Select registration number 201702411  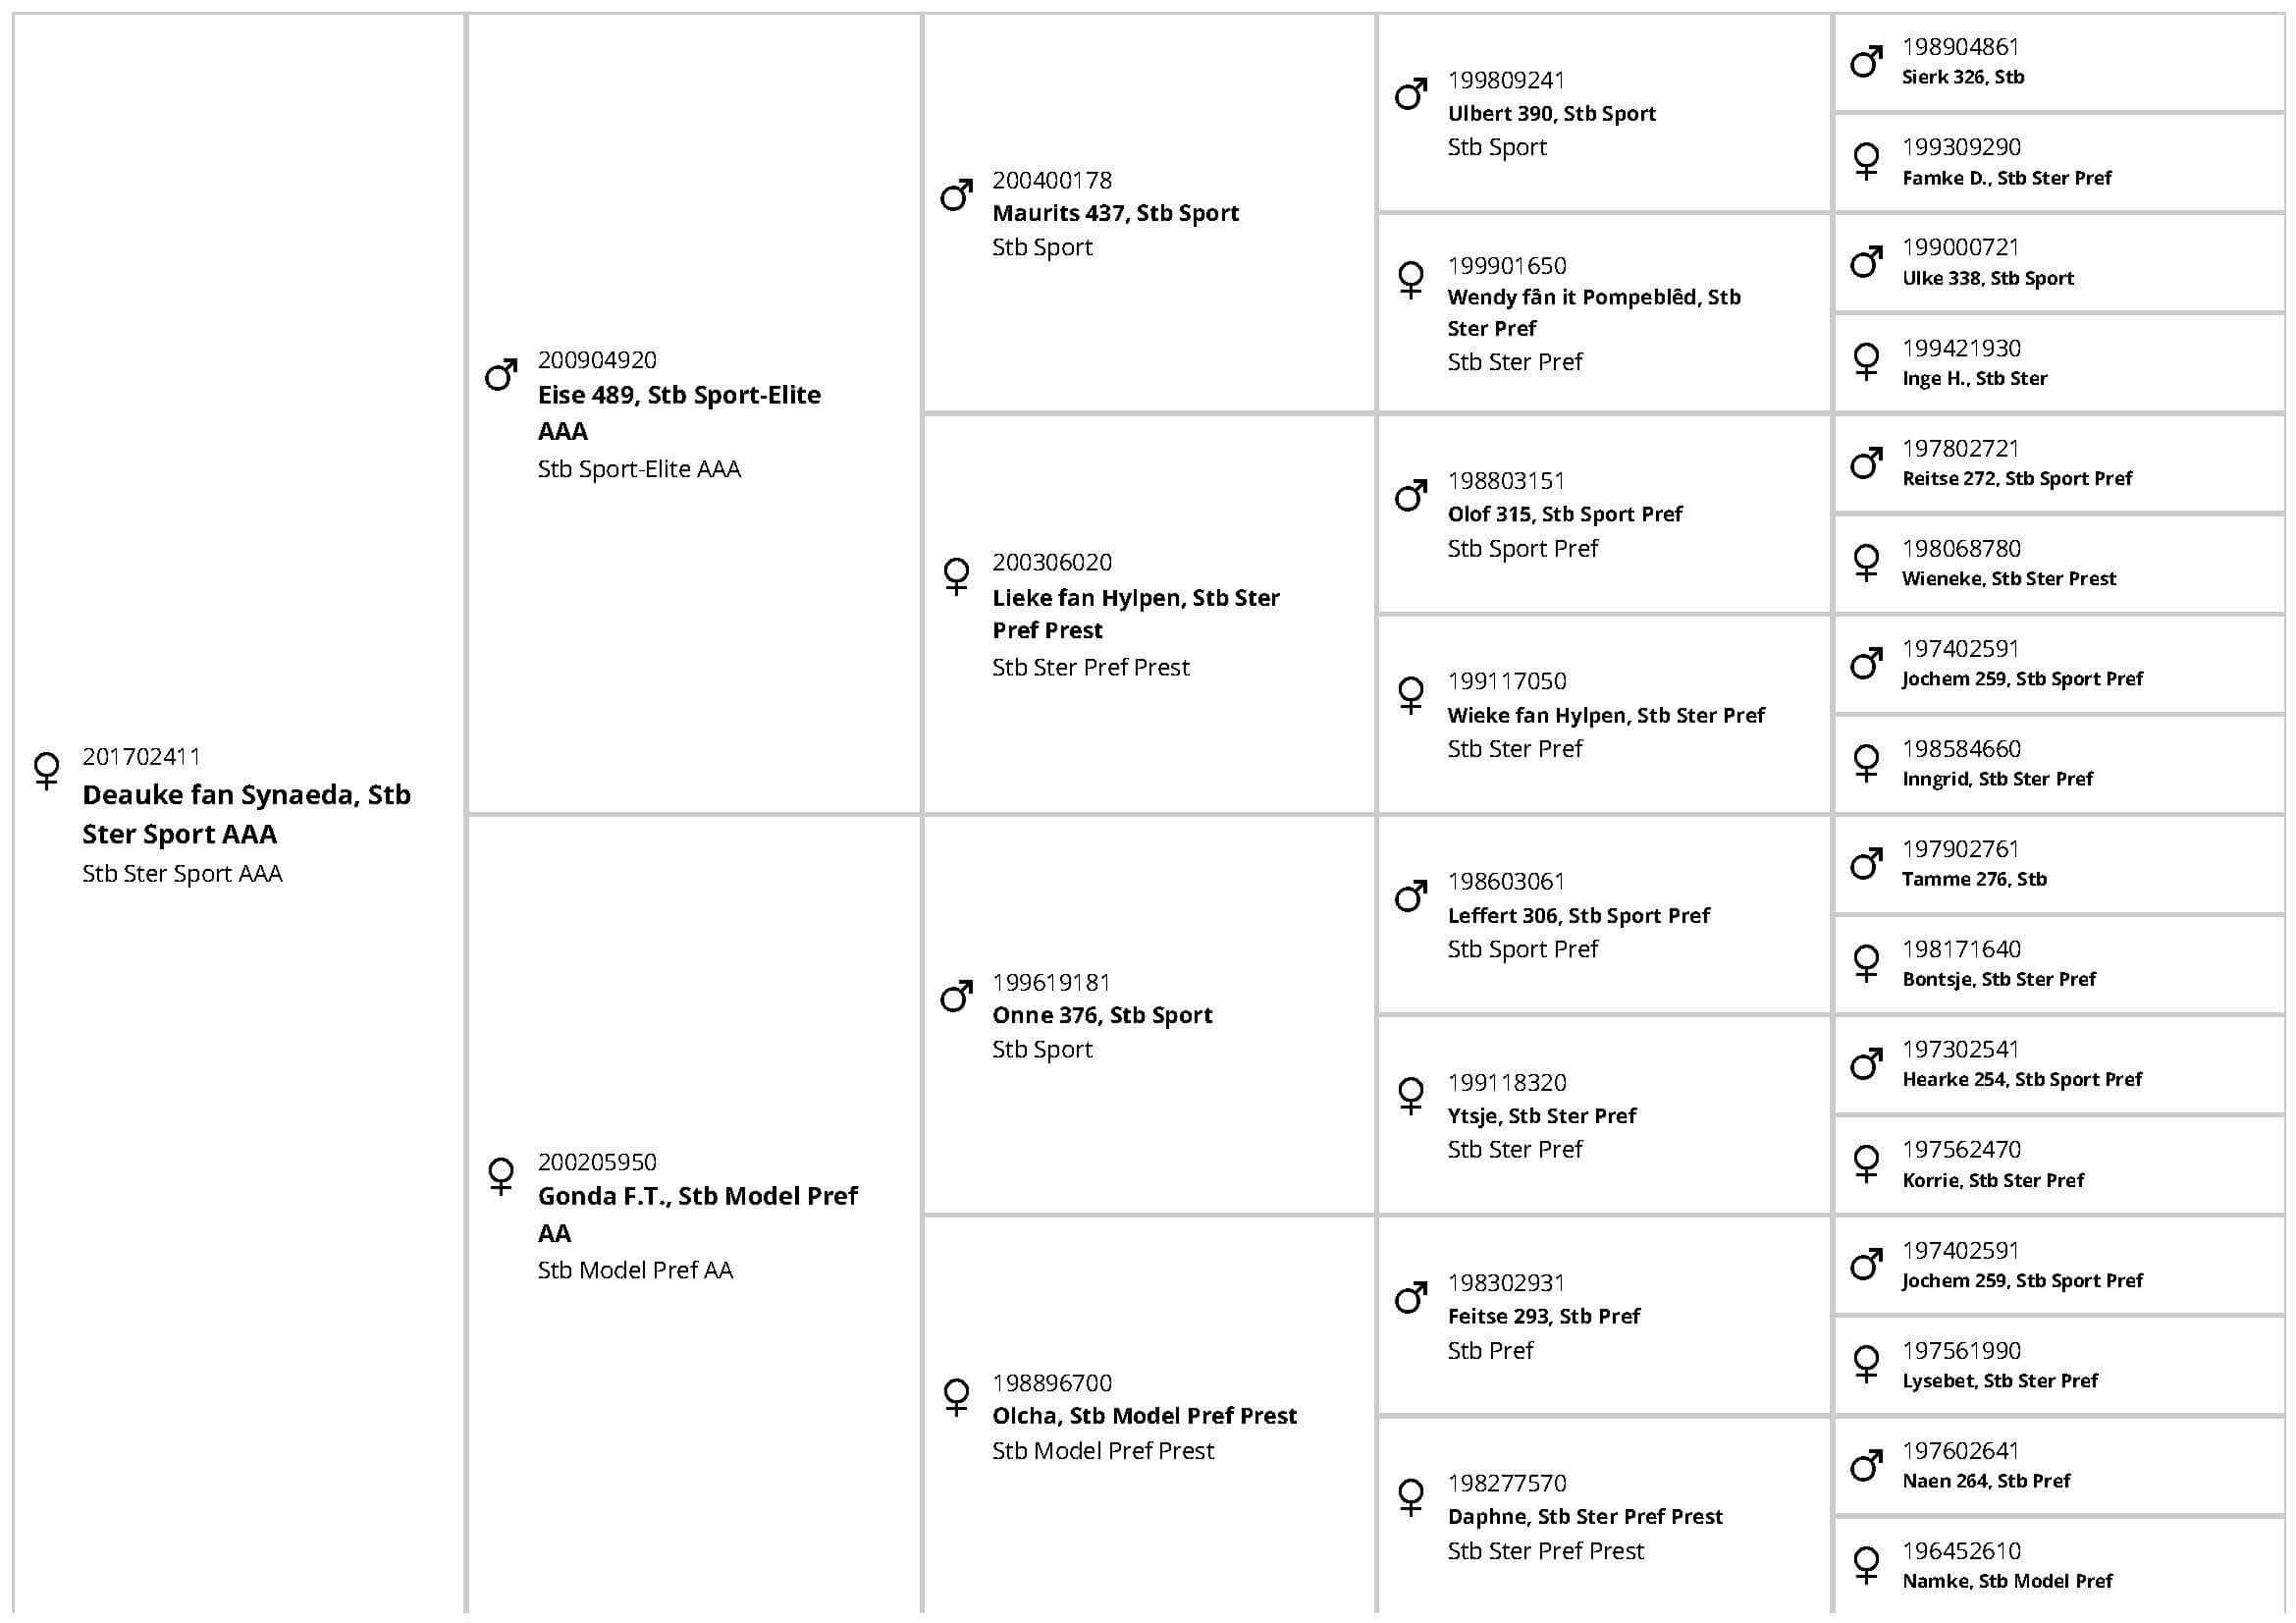coord(141,756)
